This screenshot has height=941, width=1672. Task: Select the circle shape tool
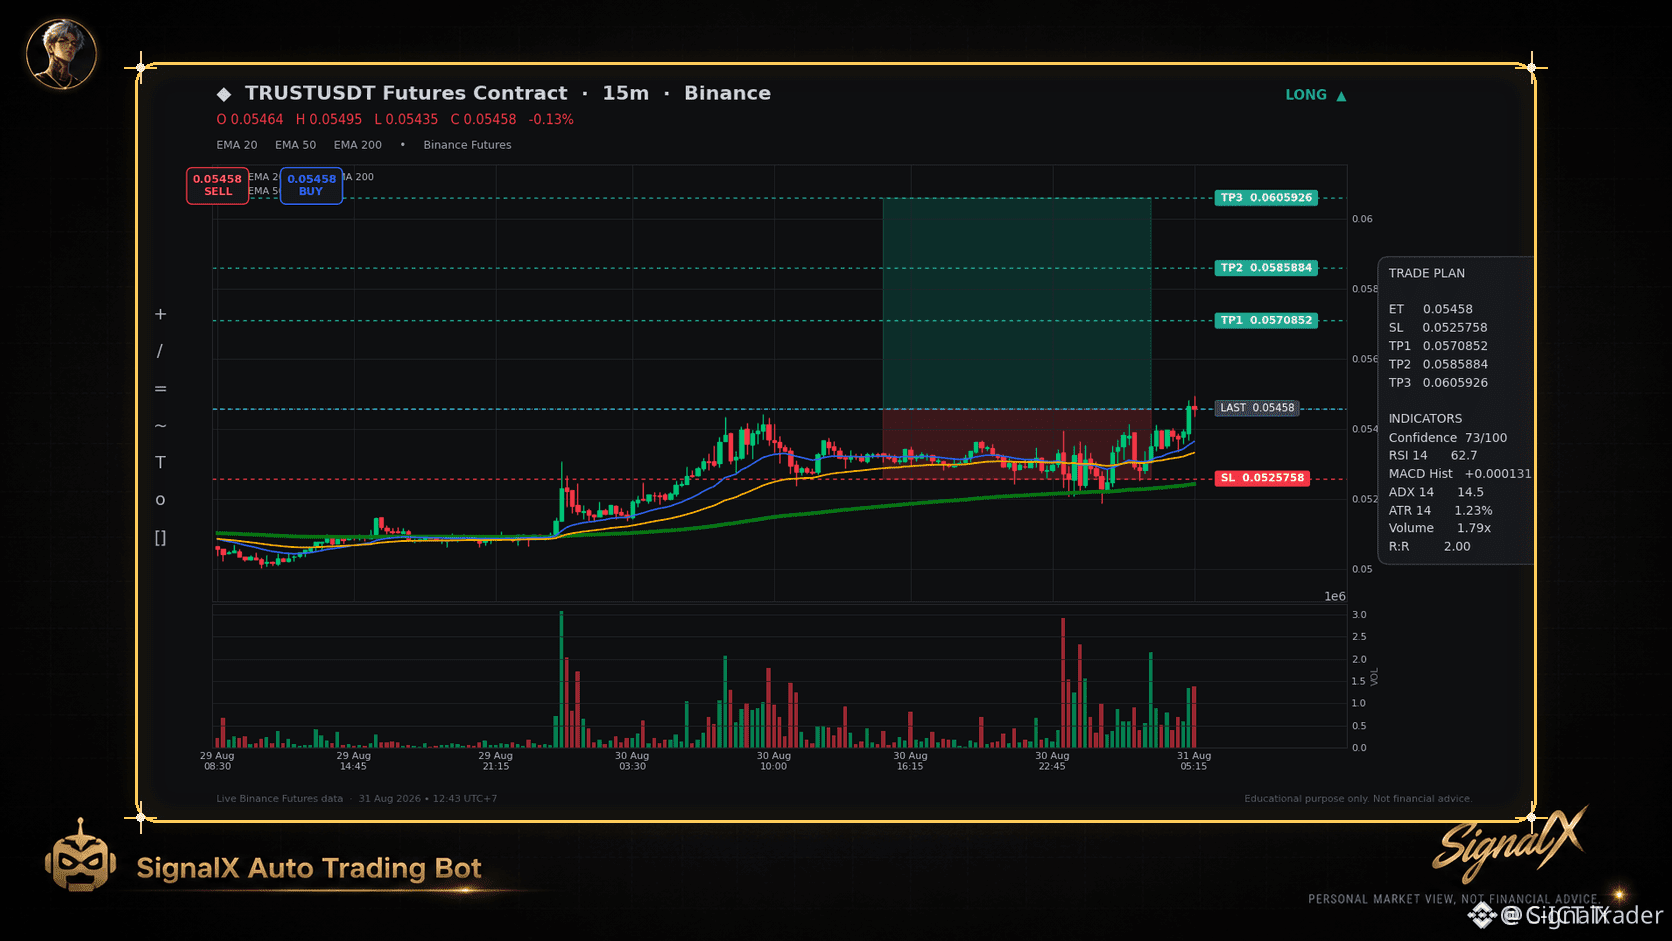(160, 500)
